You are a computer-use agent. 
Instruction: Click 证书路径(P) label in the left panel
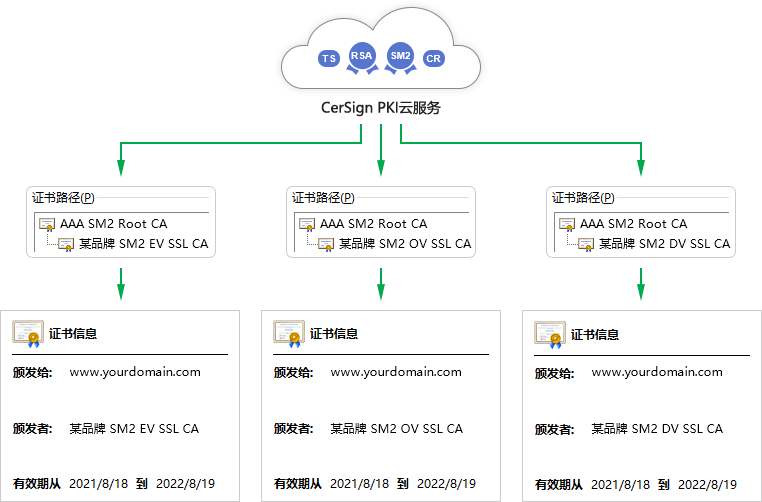(x=64, y=198)
